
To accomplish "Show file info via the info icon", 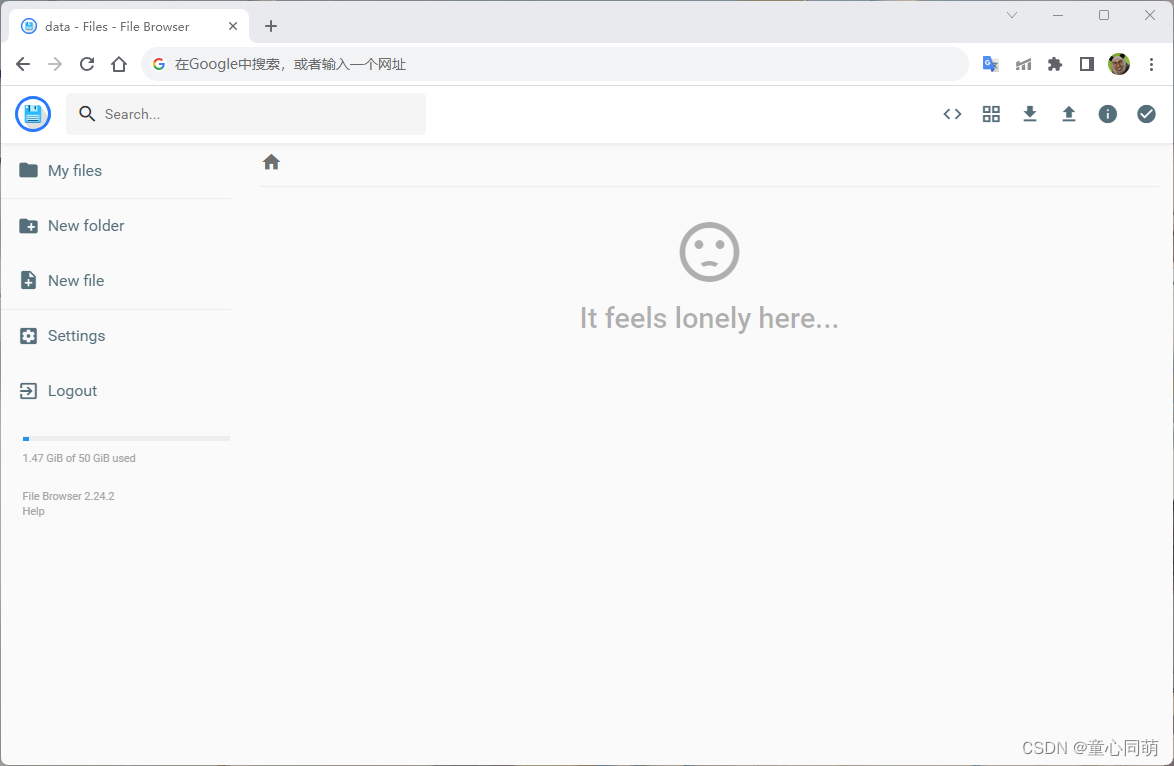I will [x=1107, y=113].
